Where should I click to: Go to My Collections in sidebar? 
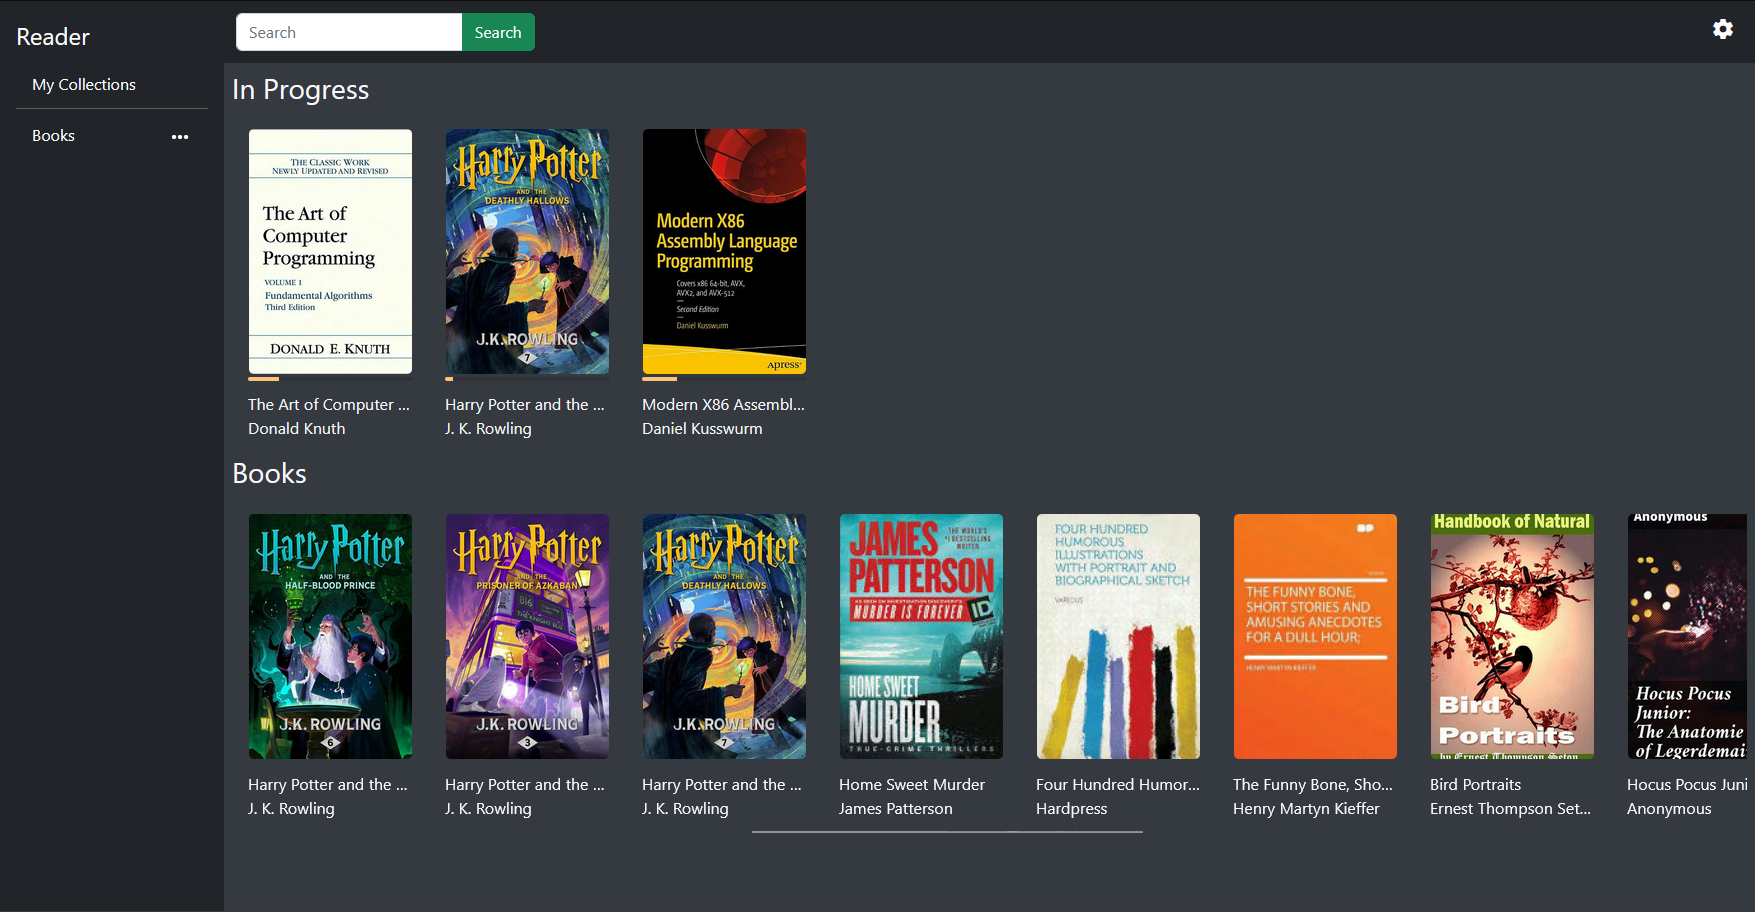coord(84,85)
